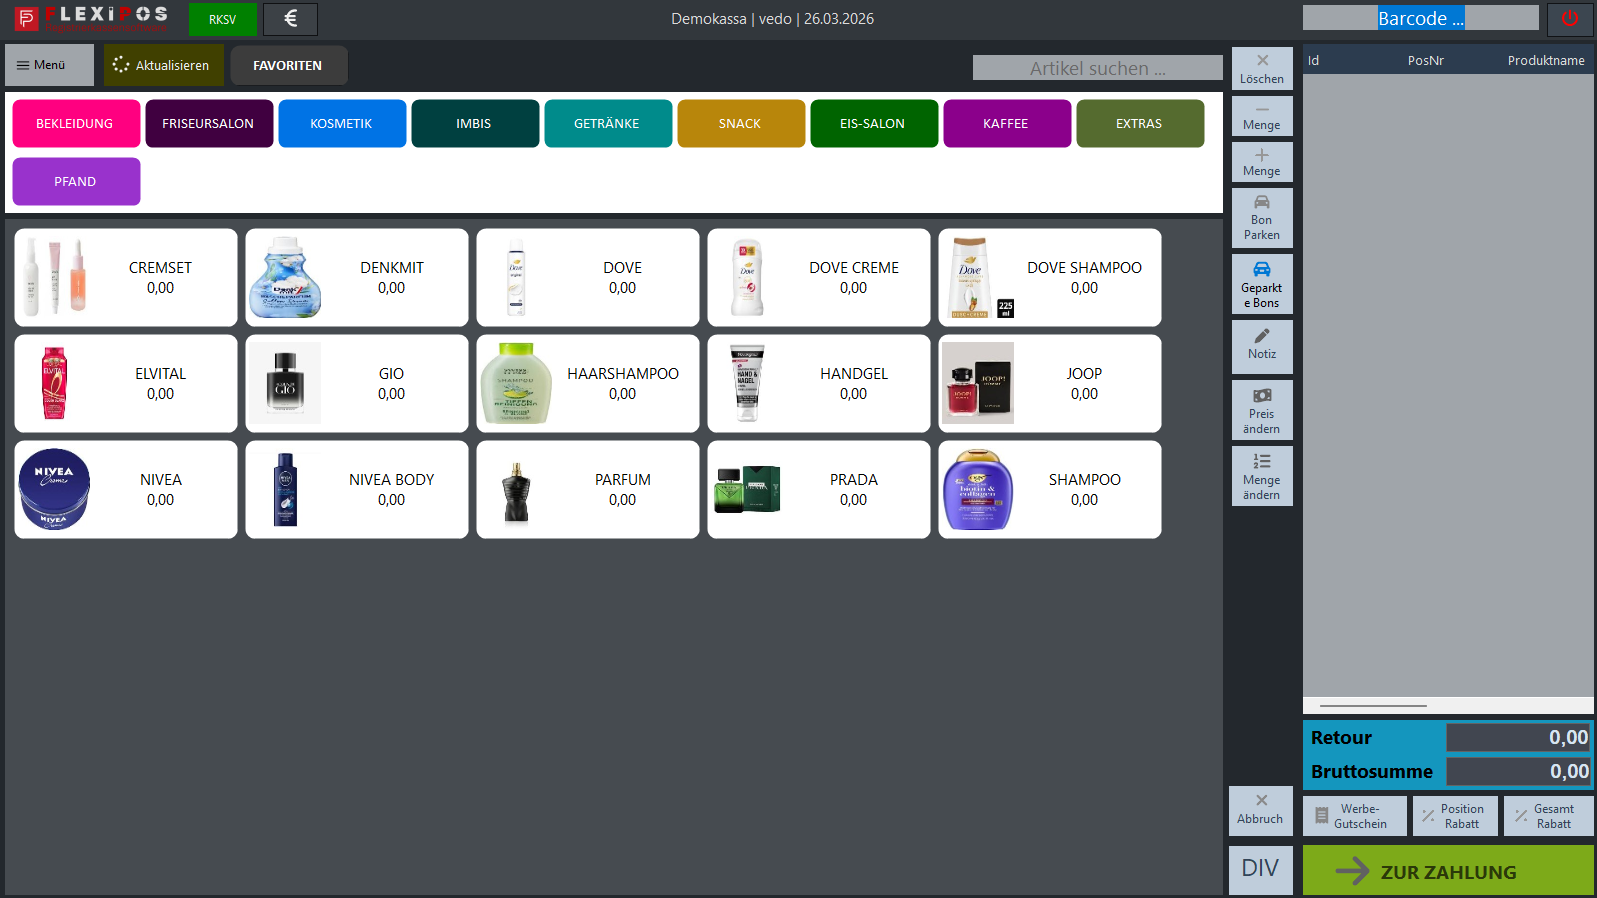Image resolution: width=1597 pixels, height=898 pixels.
Task: Toggle the green RKSV status button
Action: pyautogui.click(x=222, y=19)
